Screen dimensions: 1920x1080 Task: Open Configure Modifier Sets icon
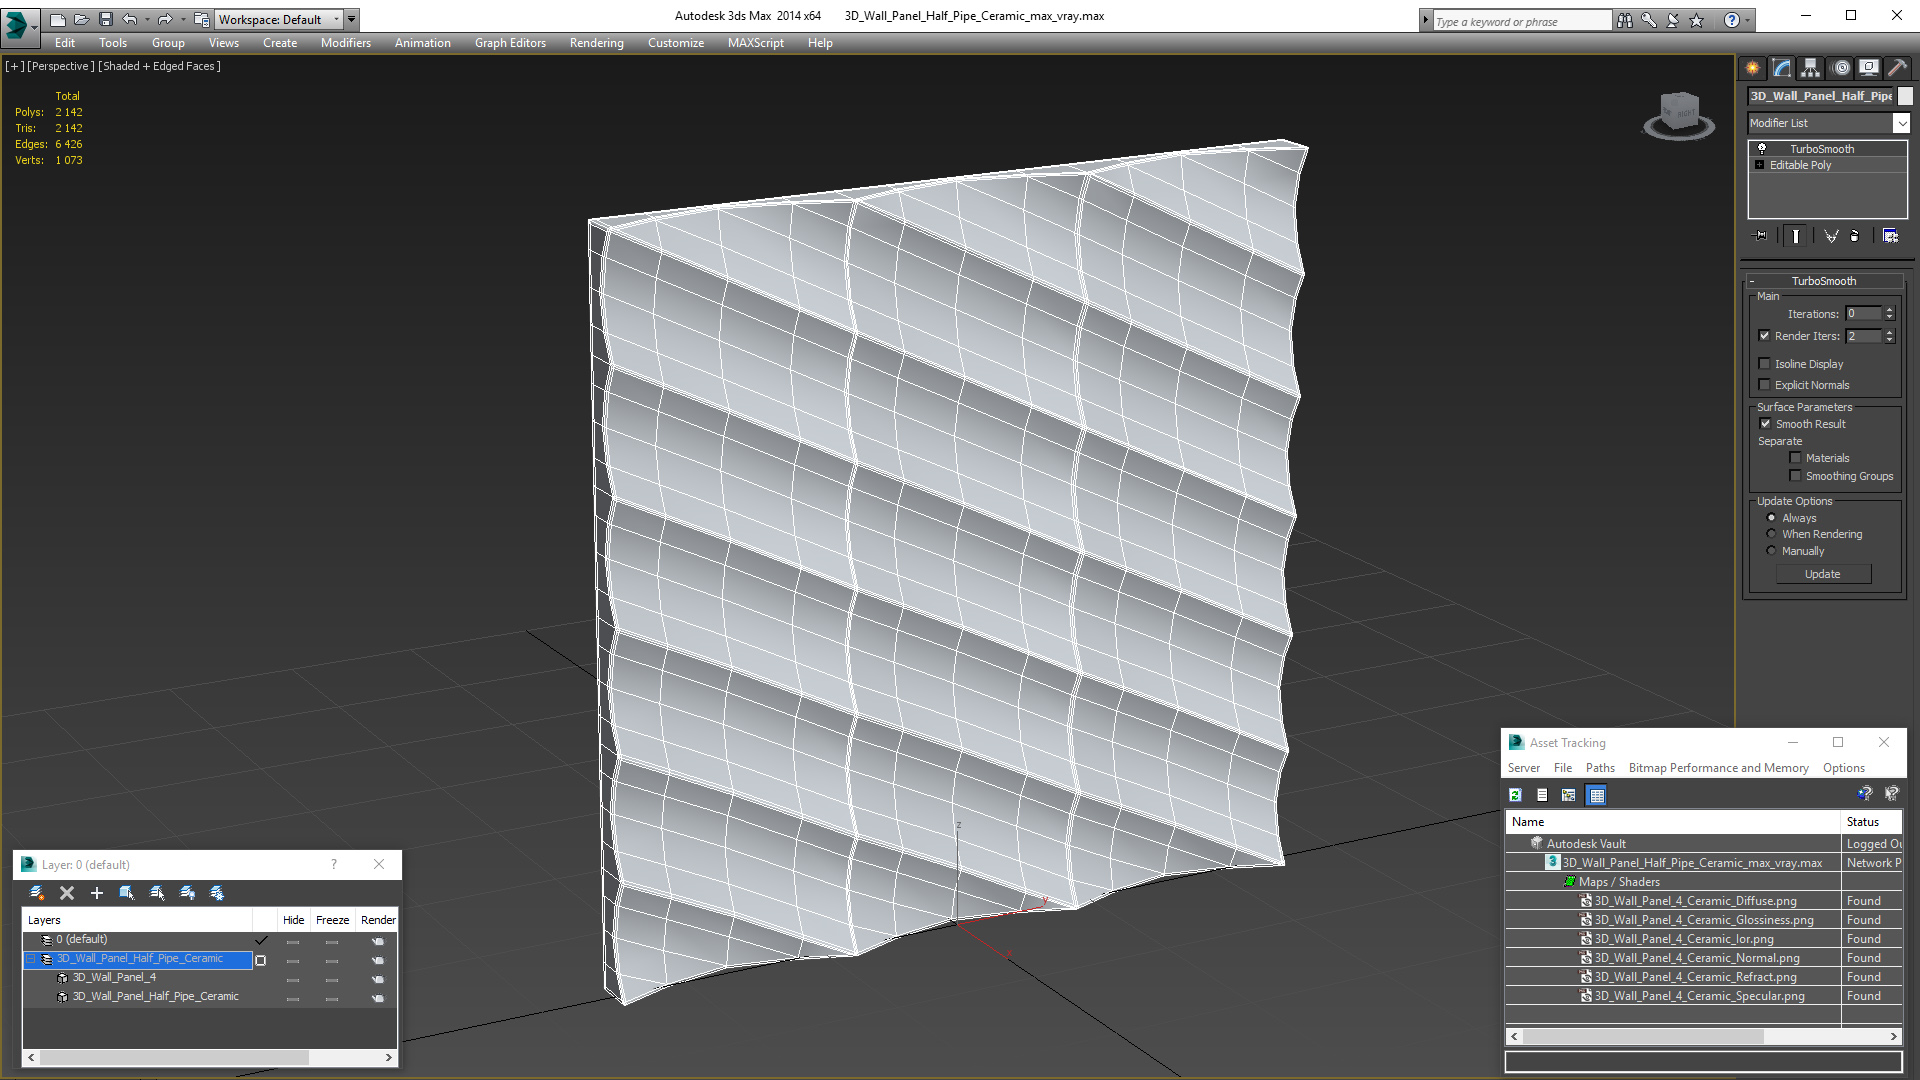(x=1890, y=236)
